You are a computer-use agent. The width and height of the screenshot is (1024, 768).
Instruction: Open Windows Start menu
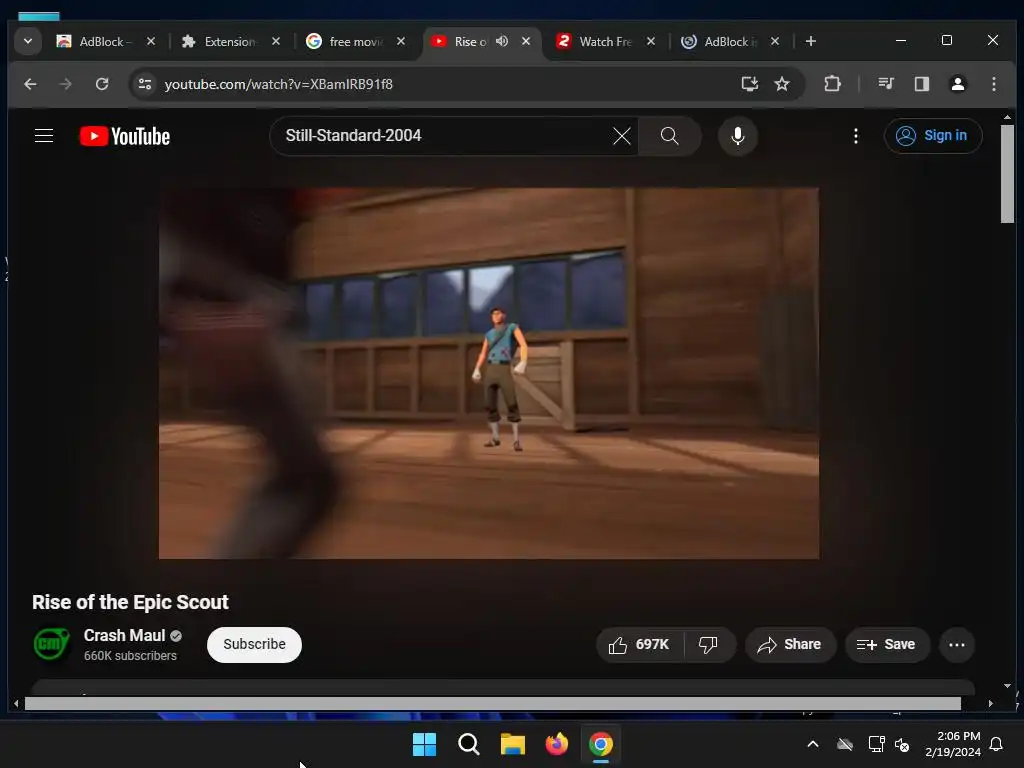tap(424, 744)
